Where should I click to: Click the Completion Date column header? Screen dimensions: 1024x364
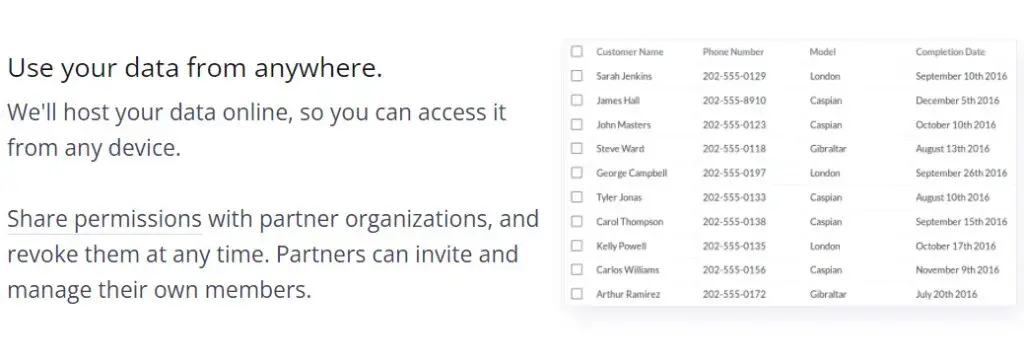(x=950, y=52)
